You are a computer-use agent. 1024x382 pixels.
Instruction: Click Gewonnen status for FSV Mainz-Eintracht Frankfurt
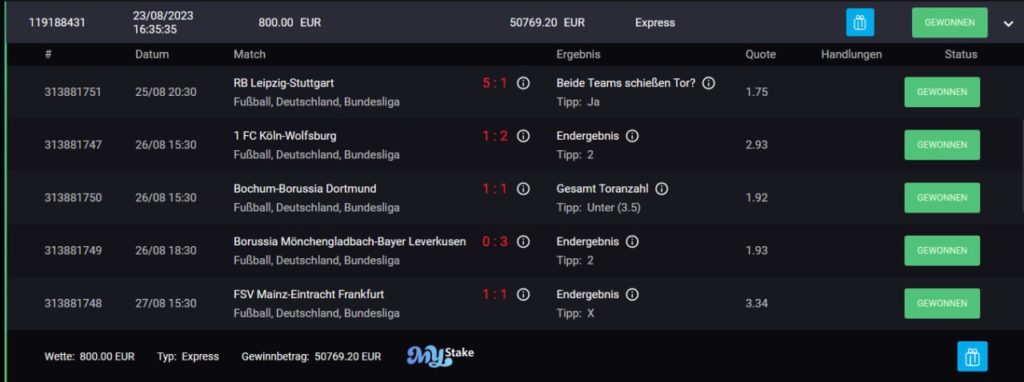point(942,304)
